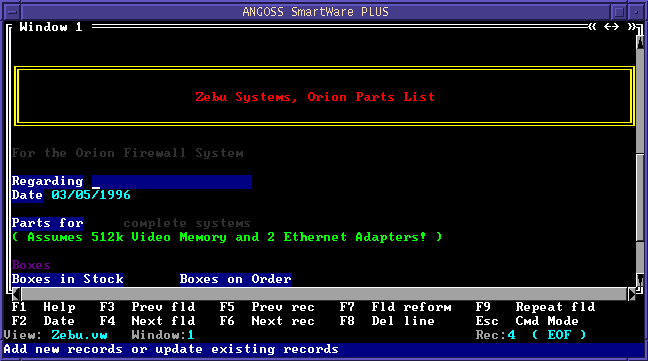Select Esc Cmd Mode command

527,321
